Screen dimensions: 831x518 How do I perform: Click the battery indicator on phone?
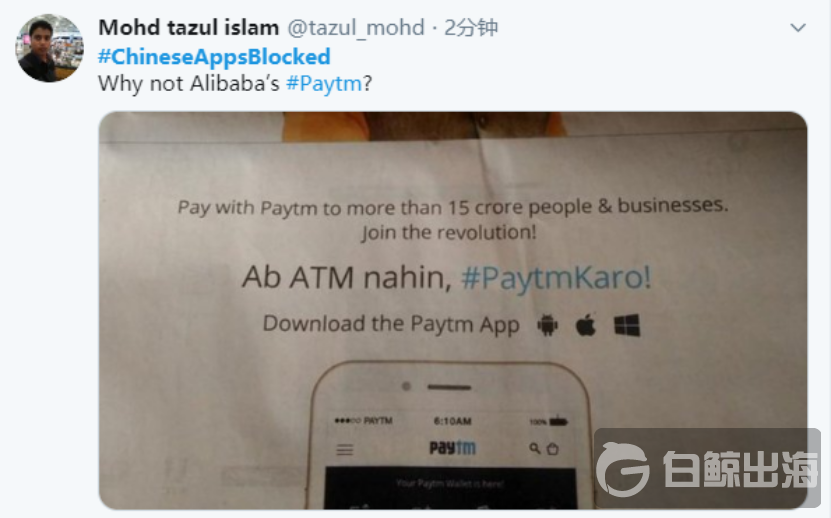click(x=558, y=422)
